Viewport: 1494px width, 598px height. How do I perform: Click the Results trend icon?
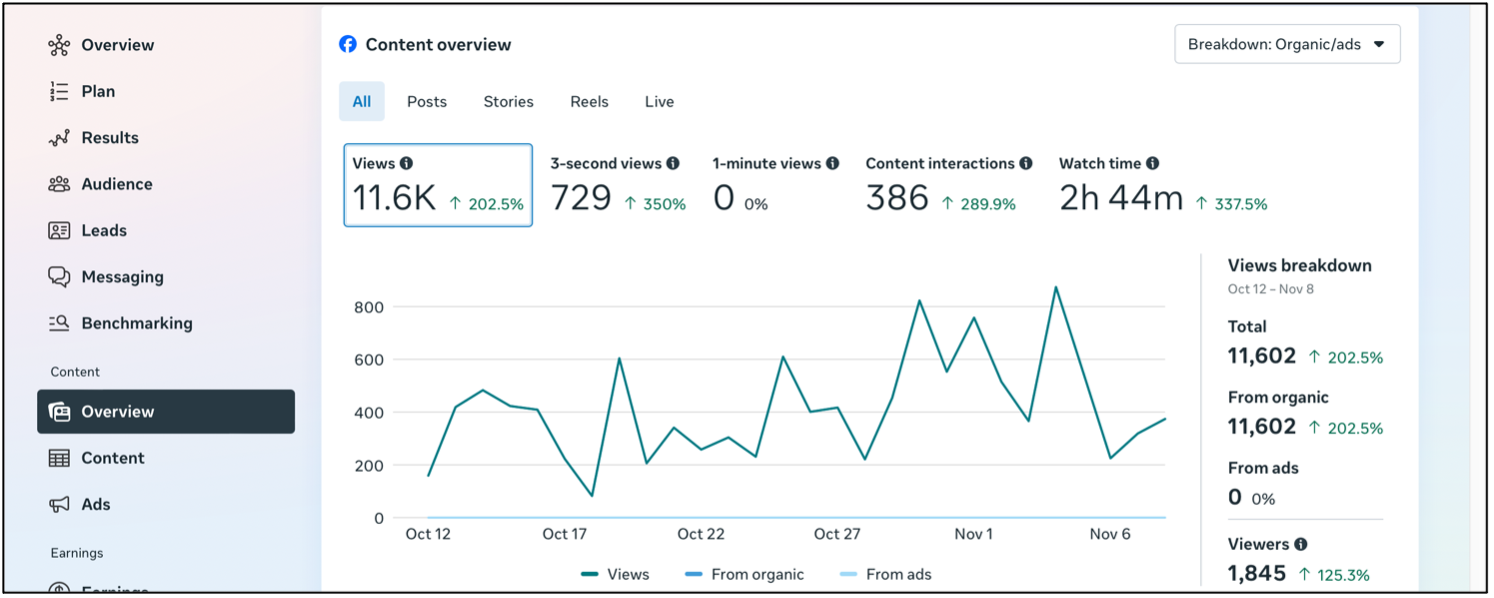point(59,138)
